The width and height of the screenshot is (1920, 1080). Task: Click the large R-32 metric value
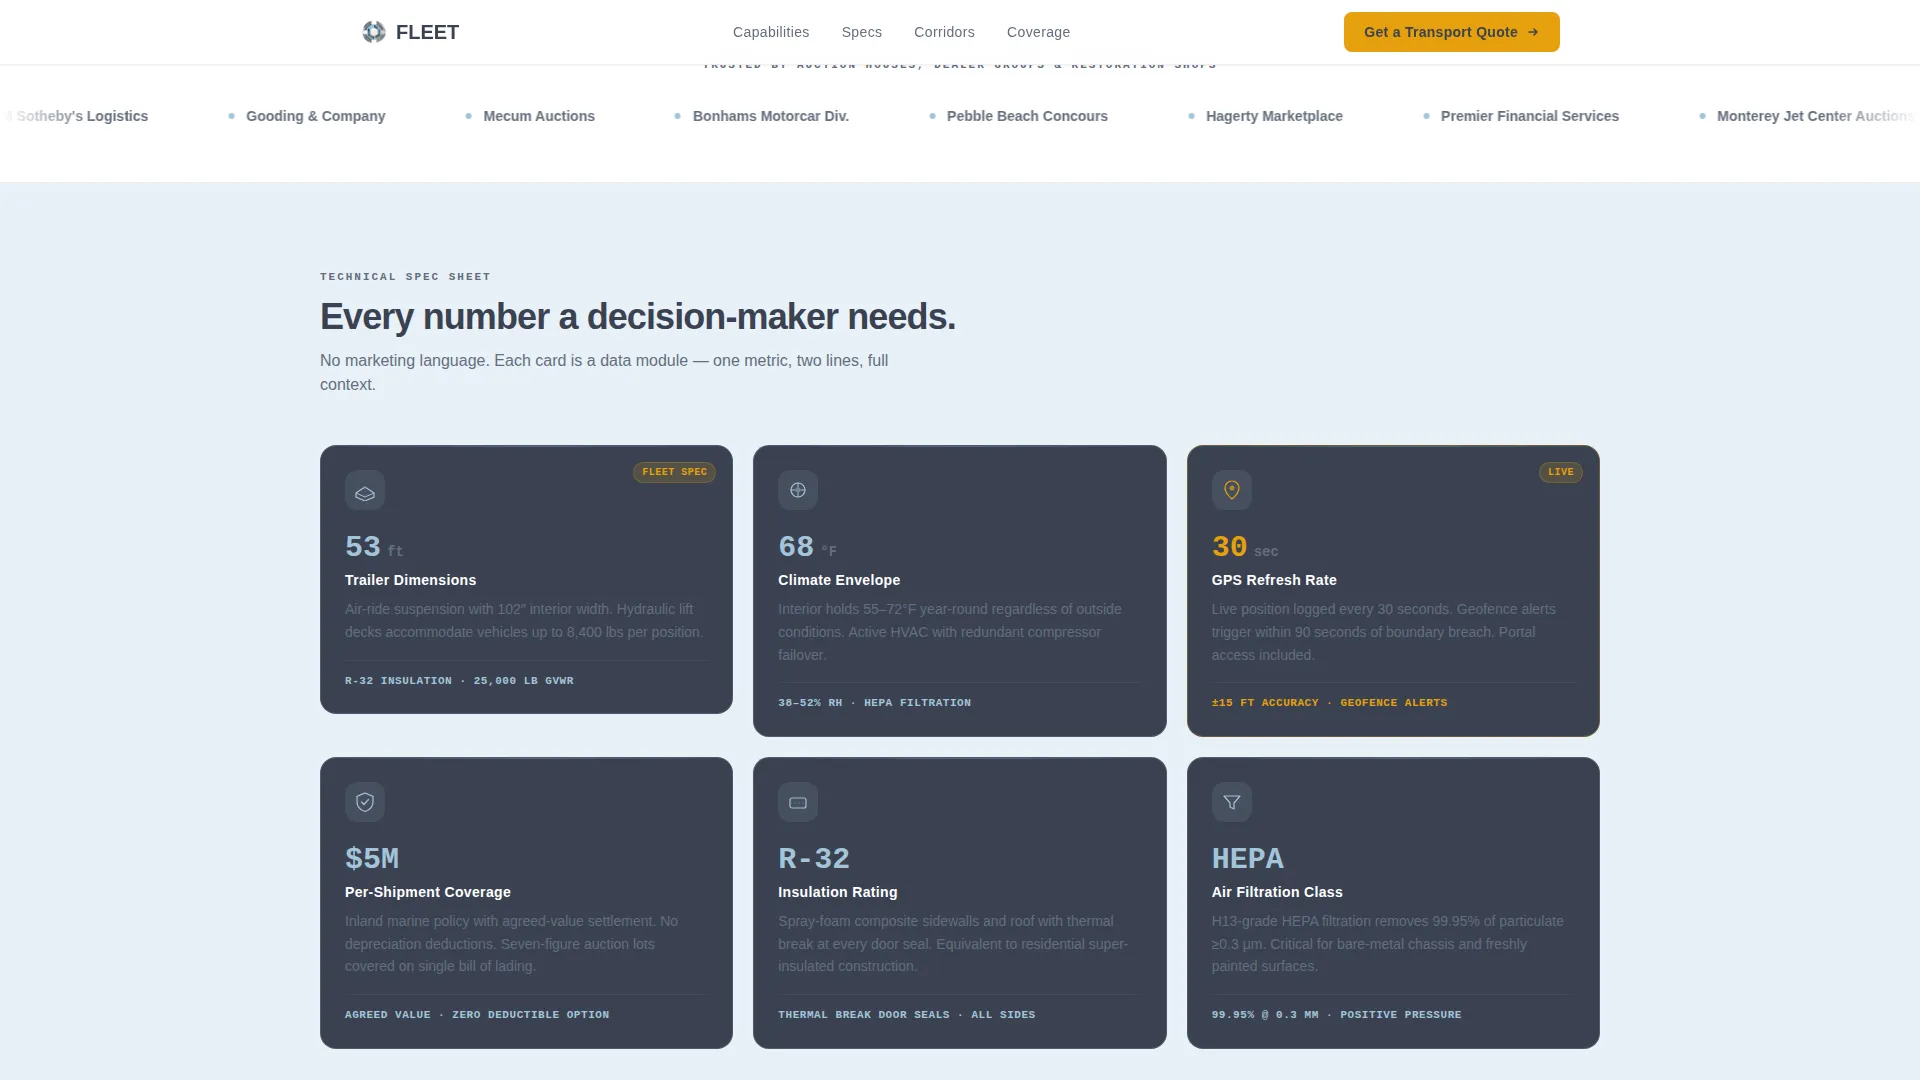814,859
